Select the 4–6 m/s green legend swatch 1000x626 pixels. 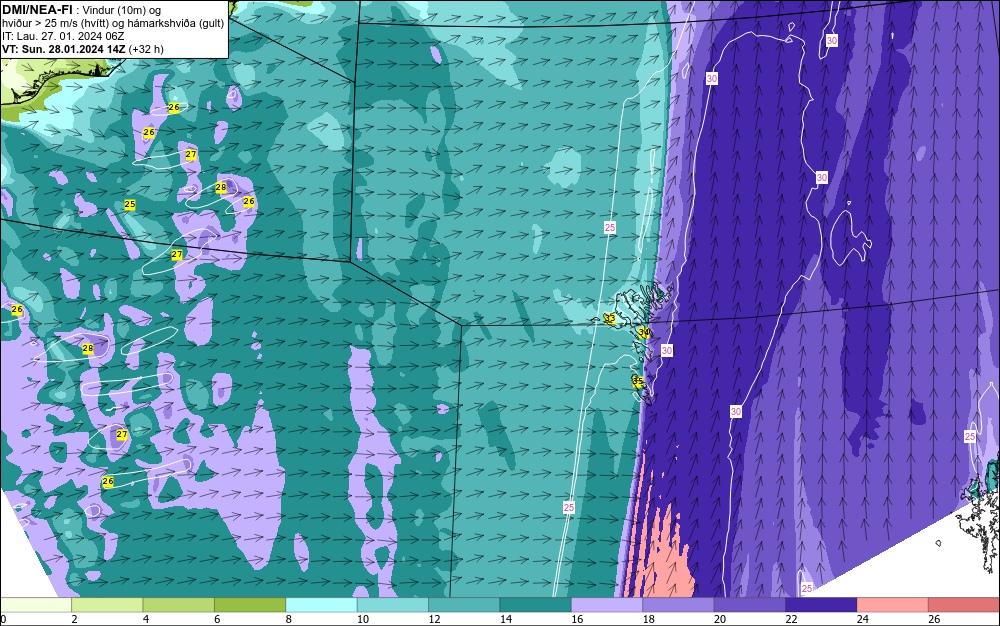179,605
